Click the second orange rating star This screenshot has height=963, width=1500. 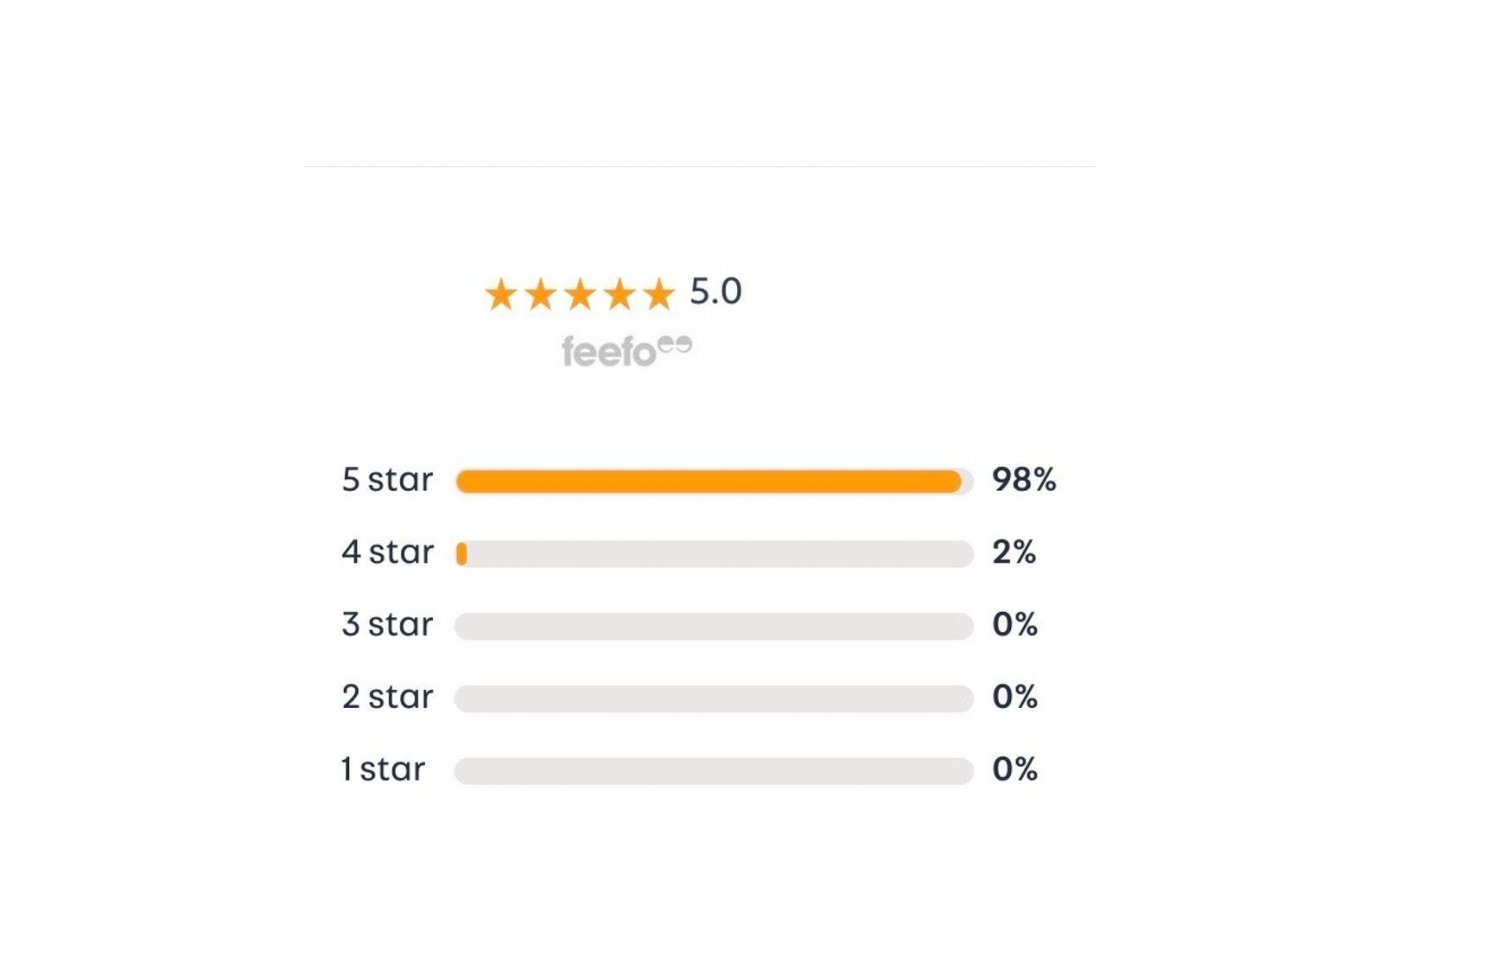540,294
